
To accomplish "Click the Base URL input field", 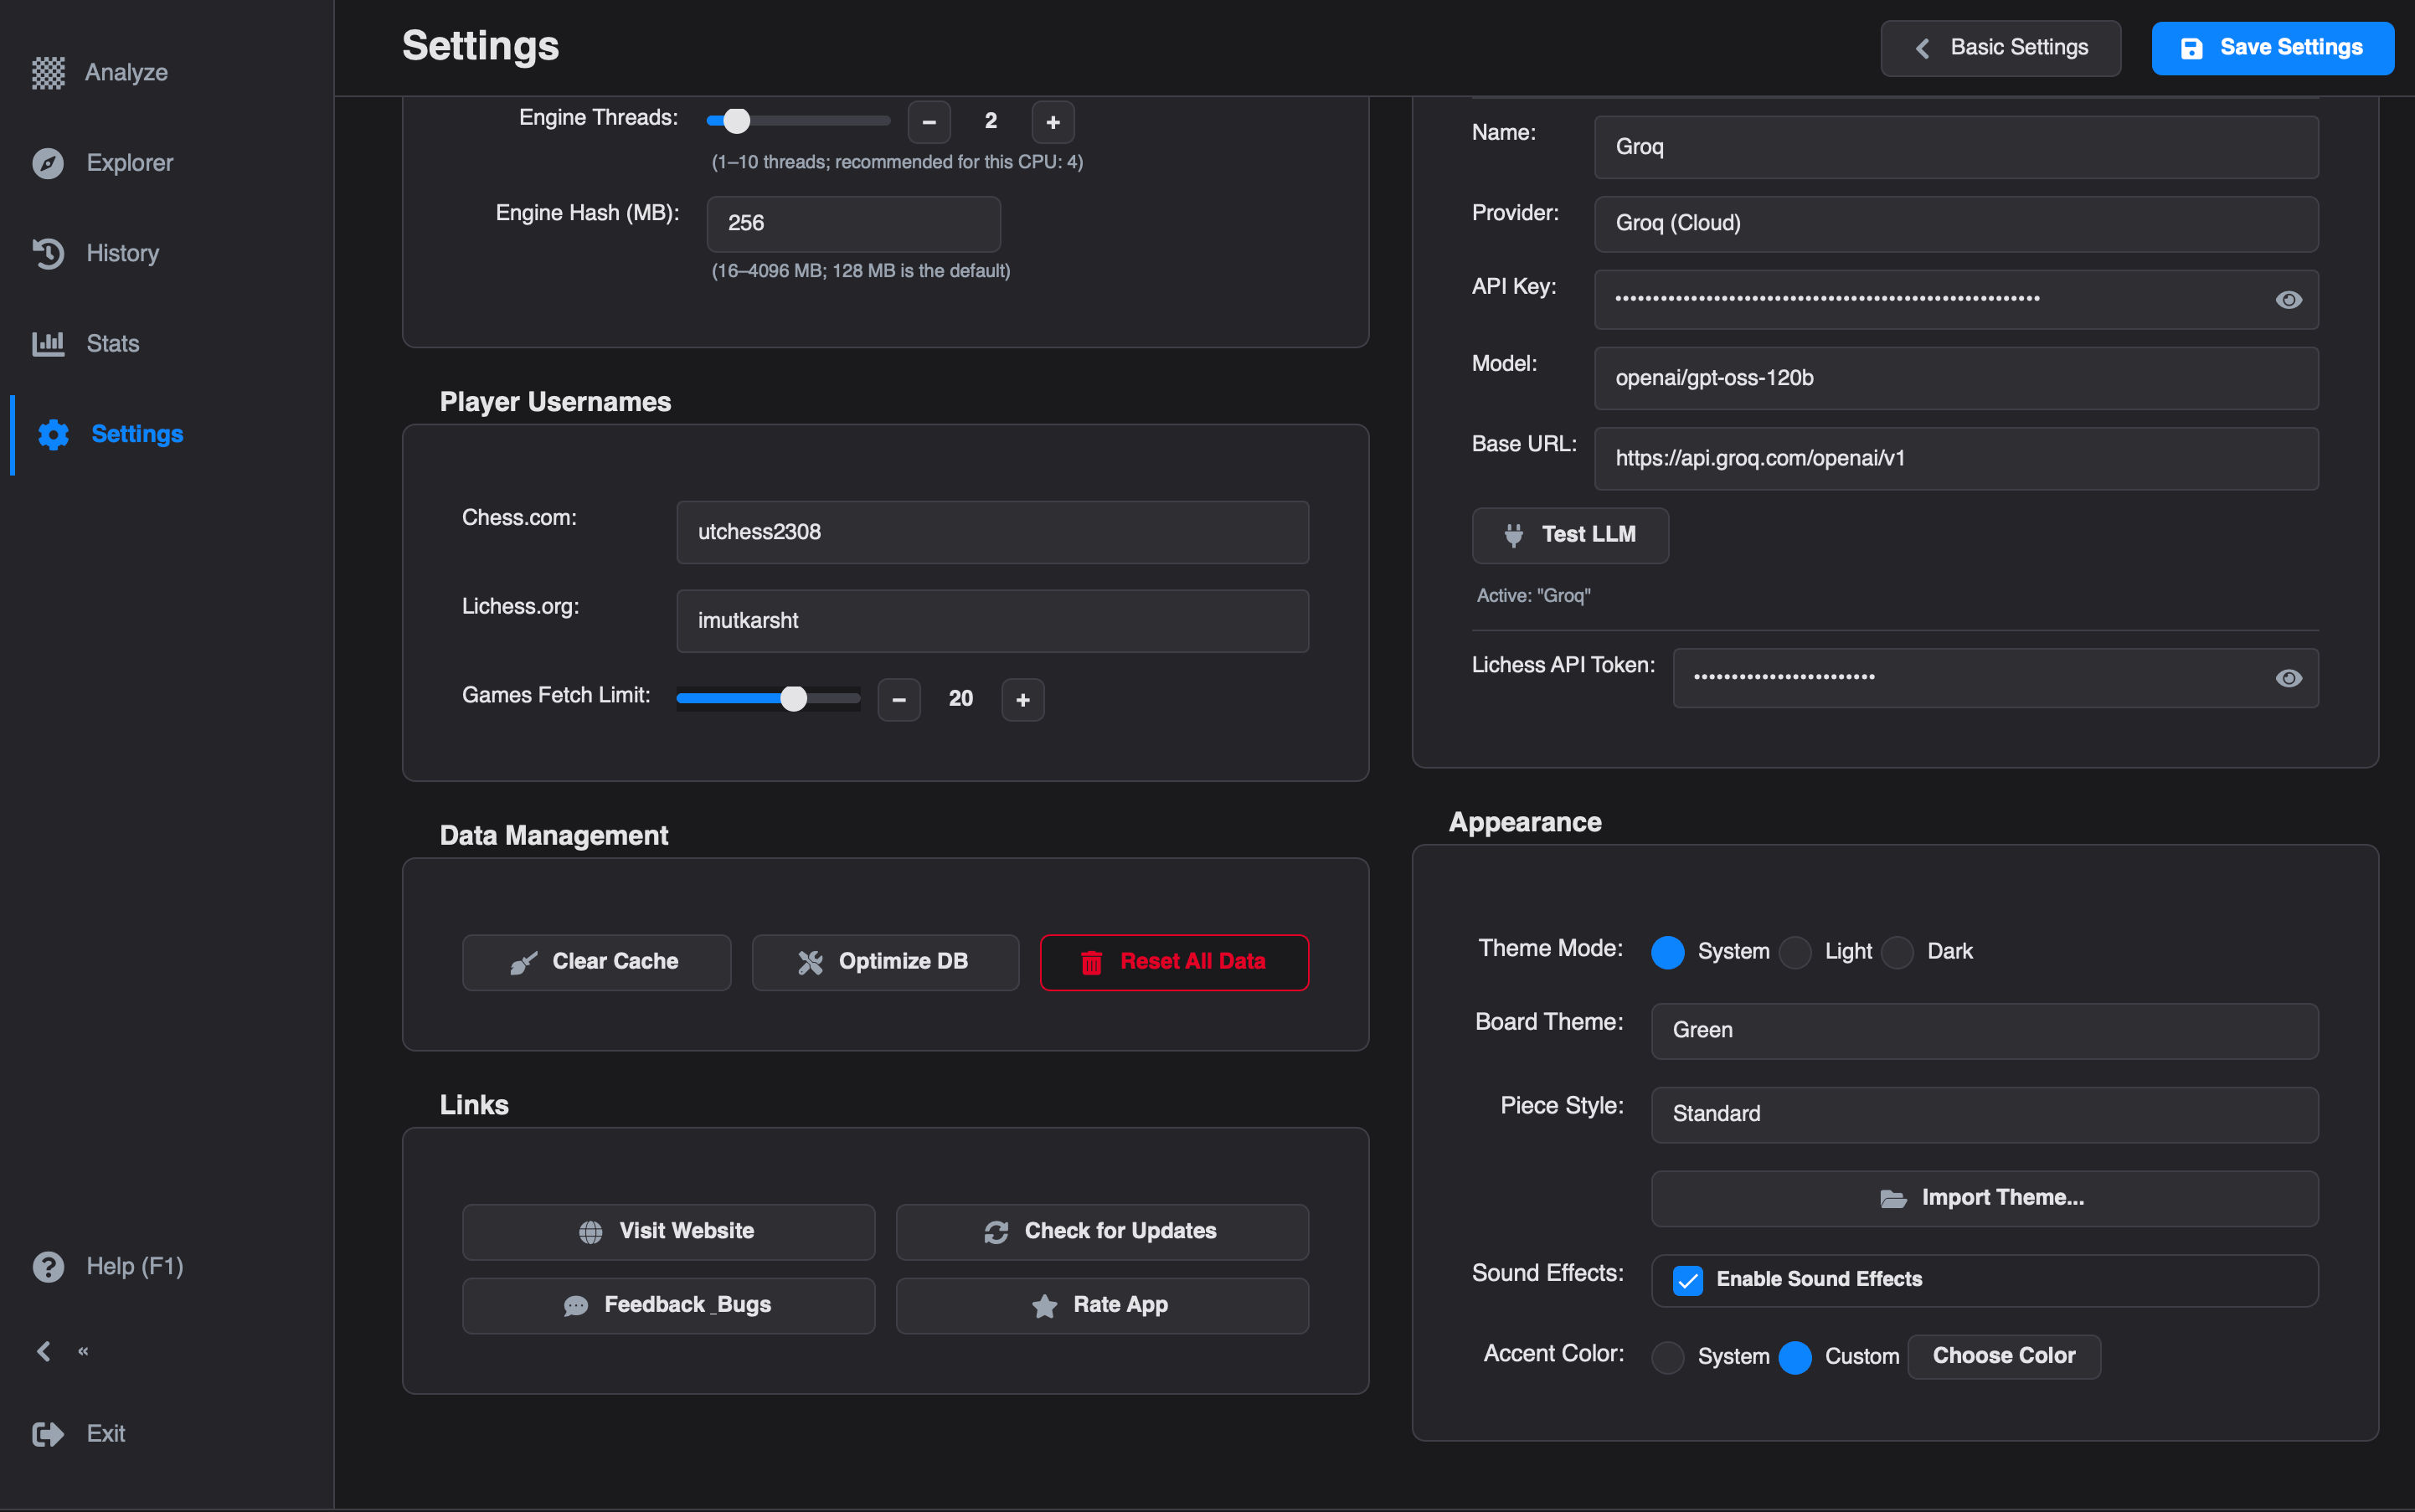I will click(x=1956, y=459).
